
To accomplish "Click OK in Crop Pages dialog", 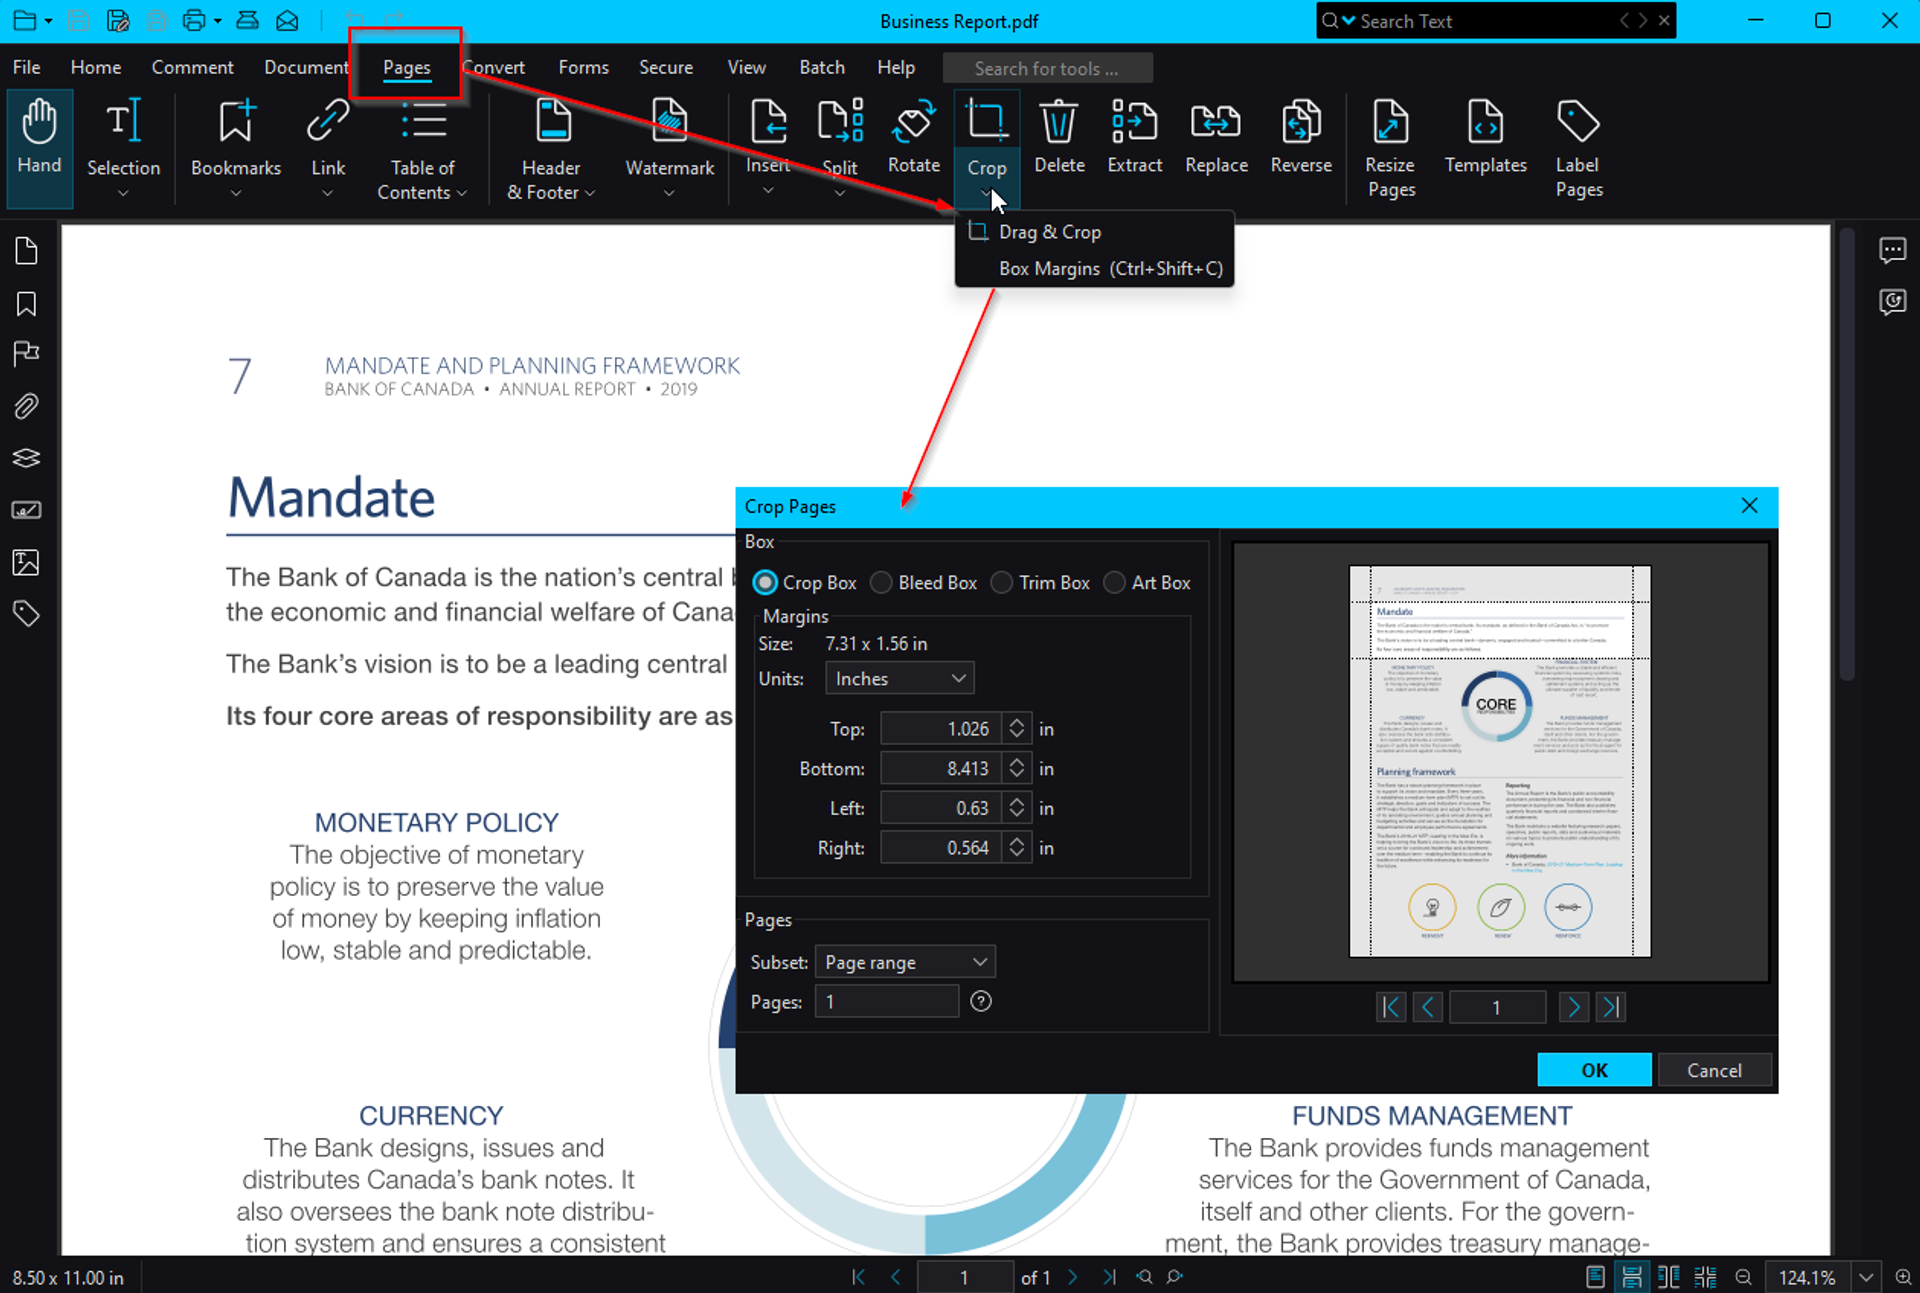I will point(1594,1070).
